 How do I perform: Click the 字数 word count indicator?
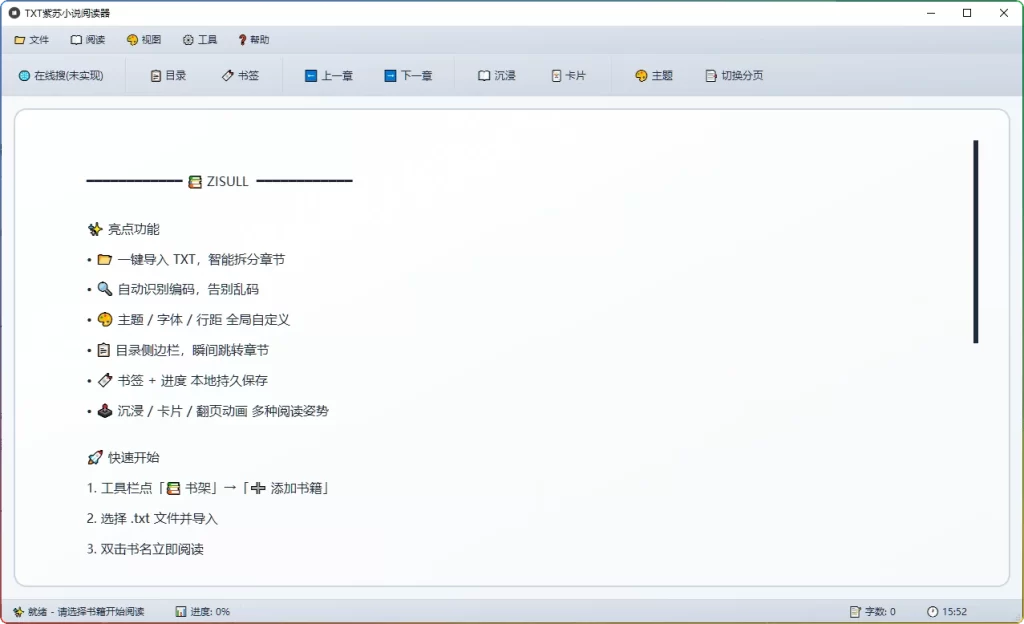coord(876,610)
